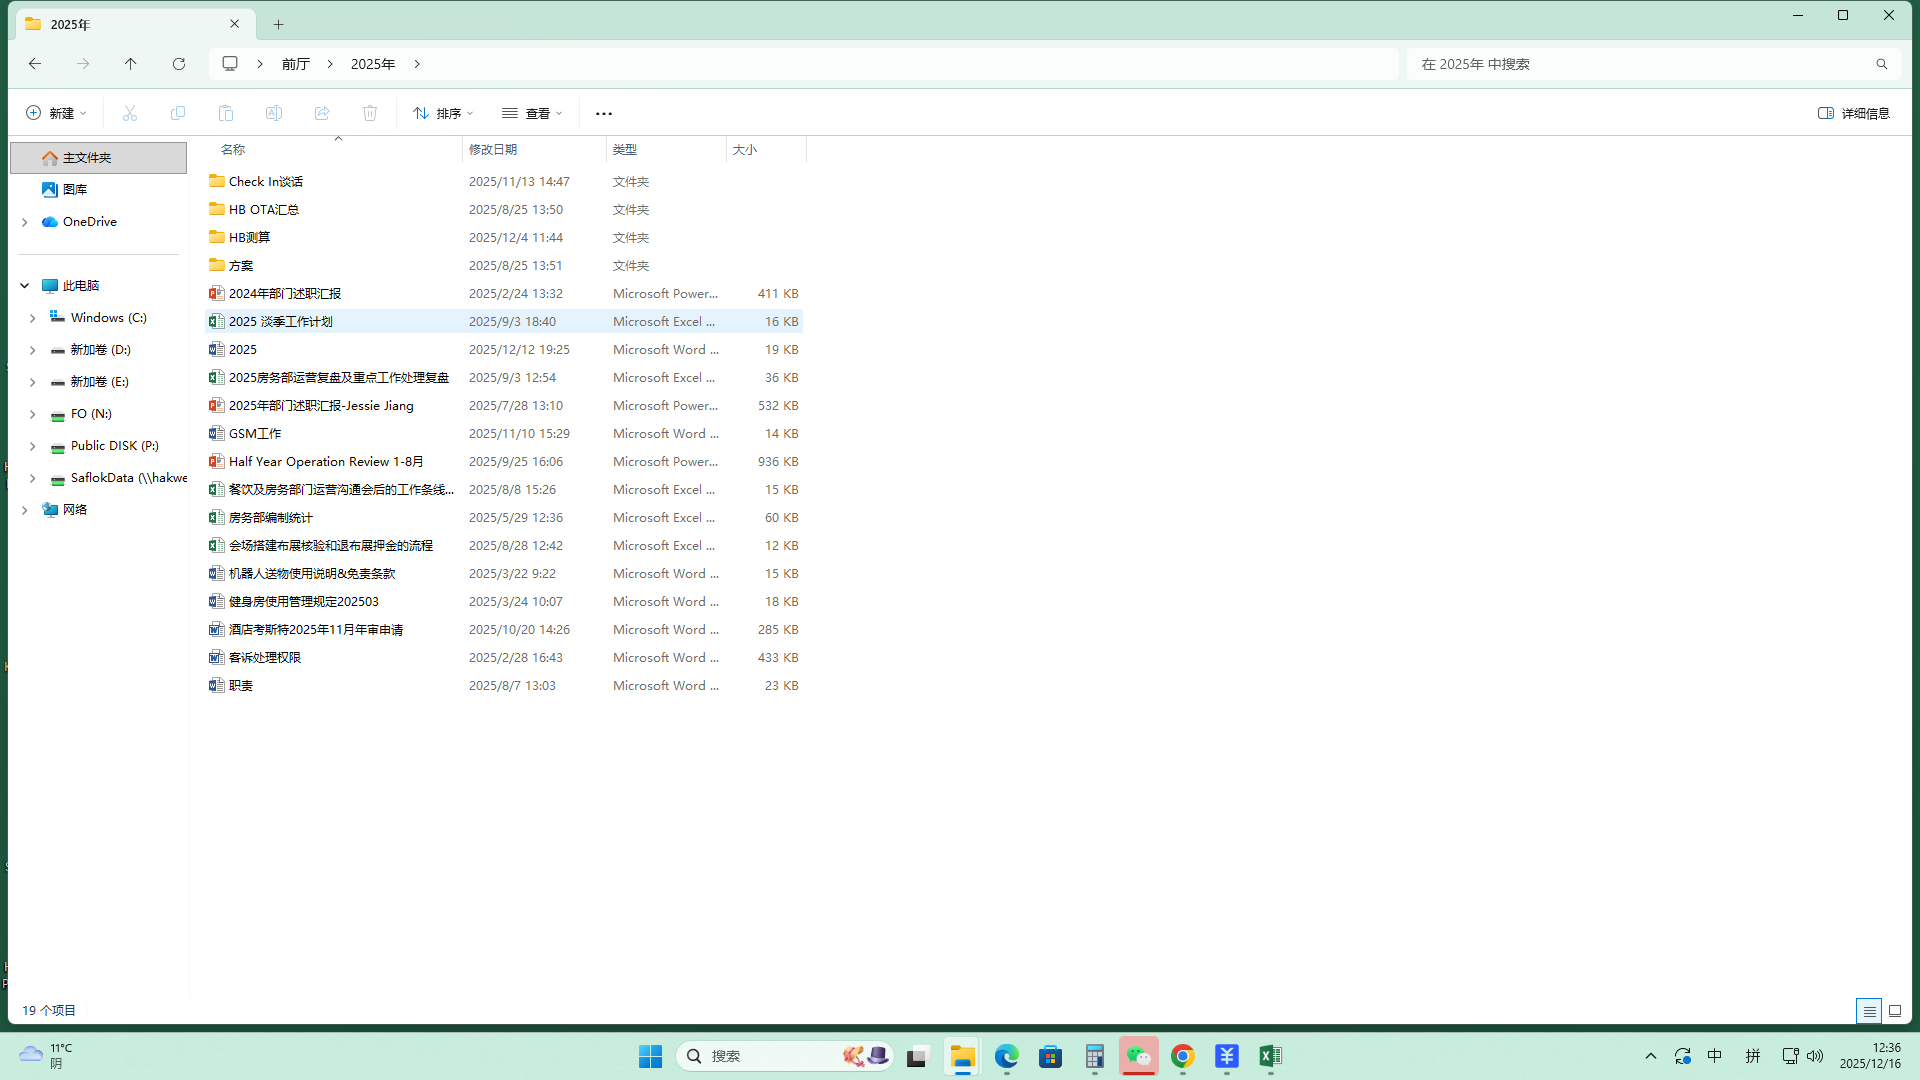Click the Delete trash icon in toolbar
This screenshot has height=1080, width=1920.
click(370, 113)
